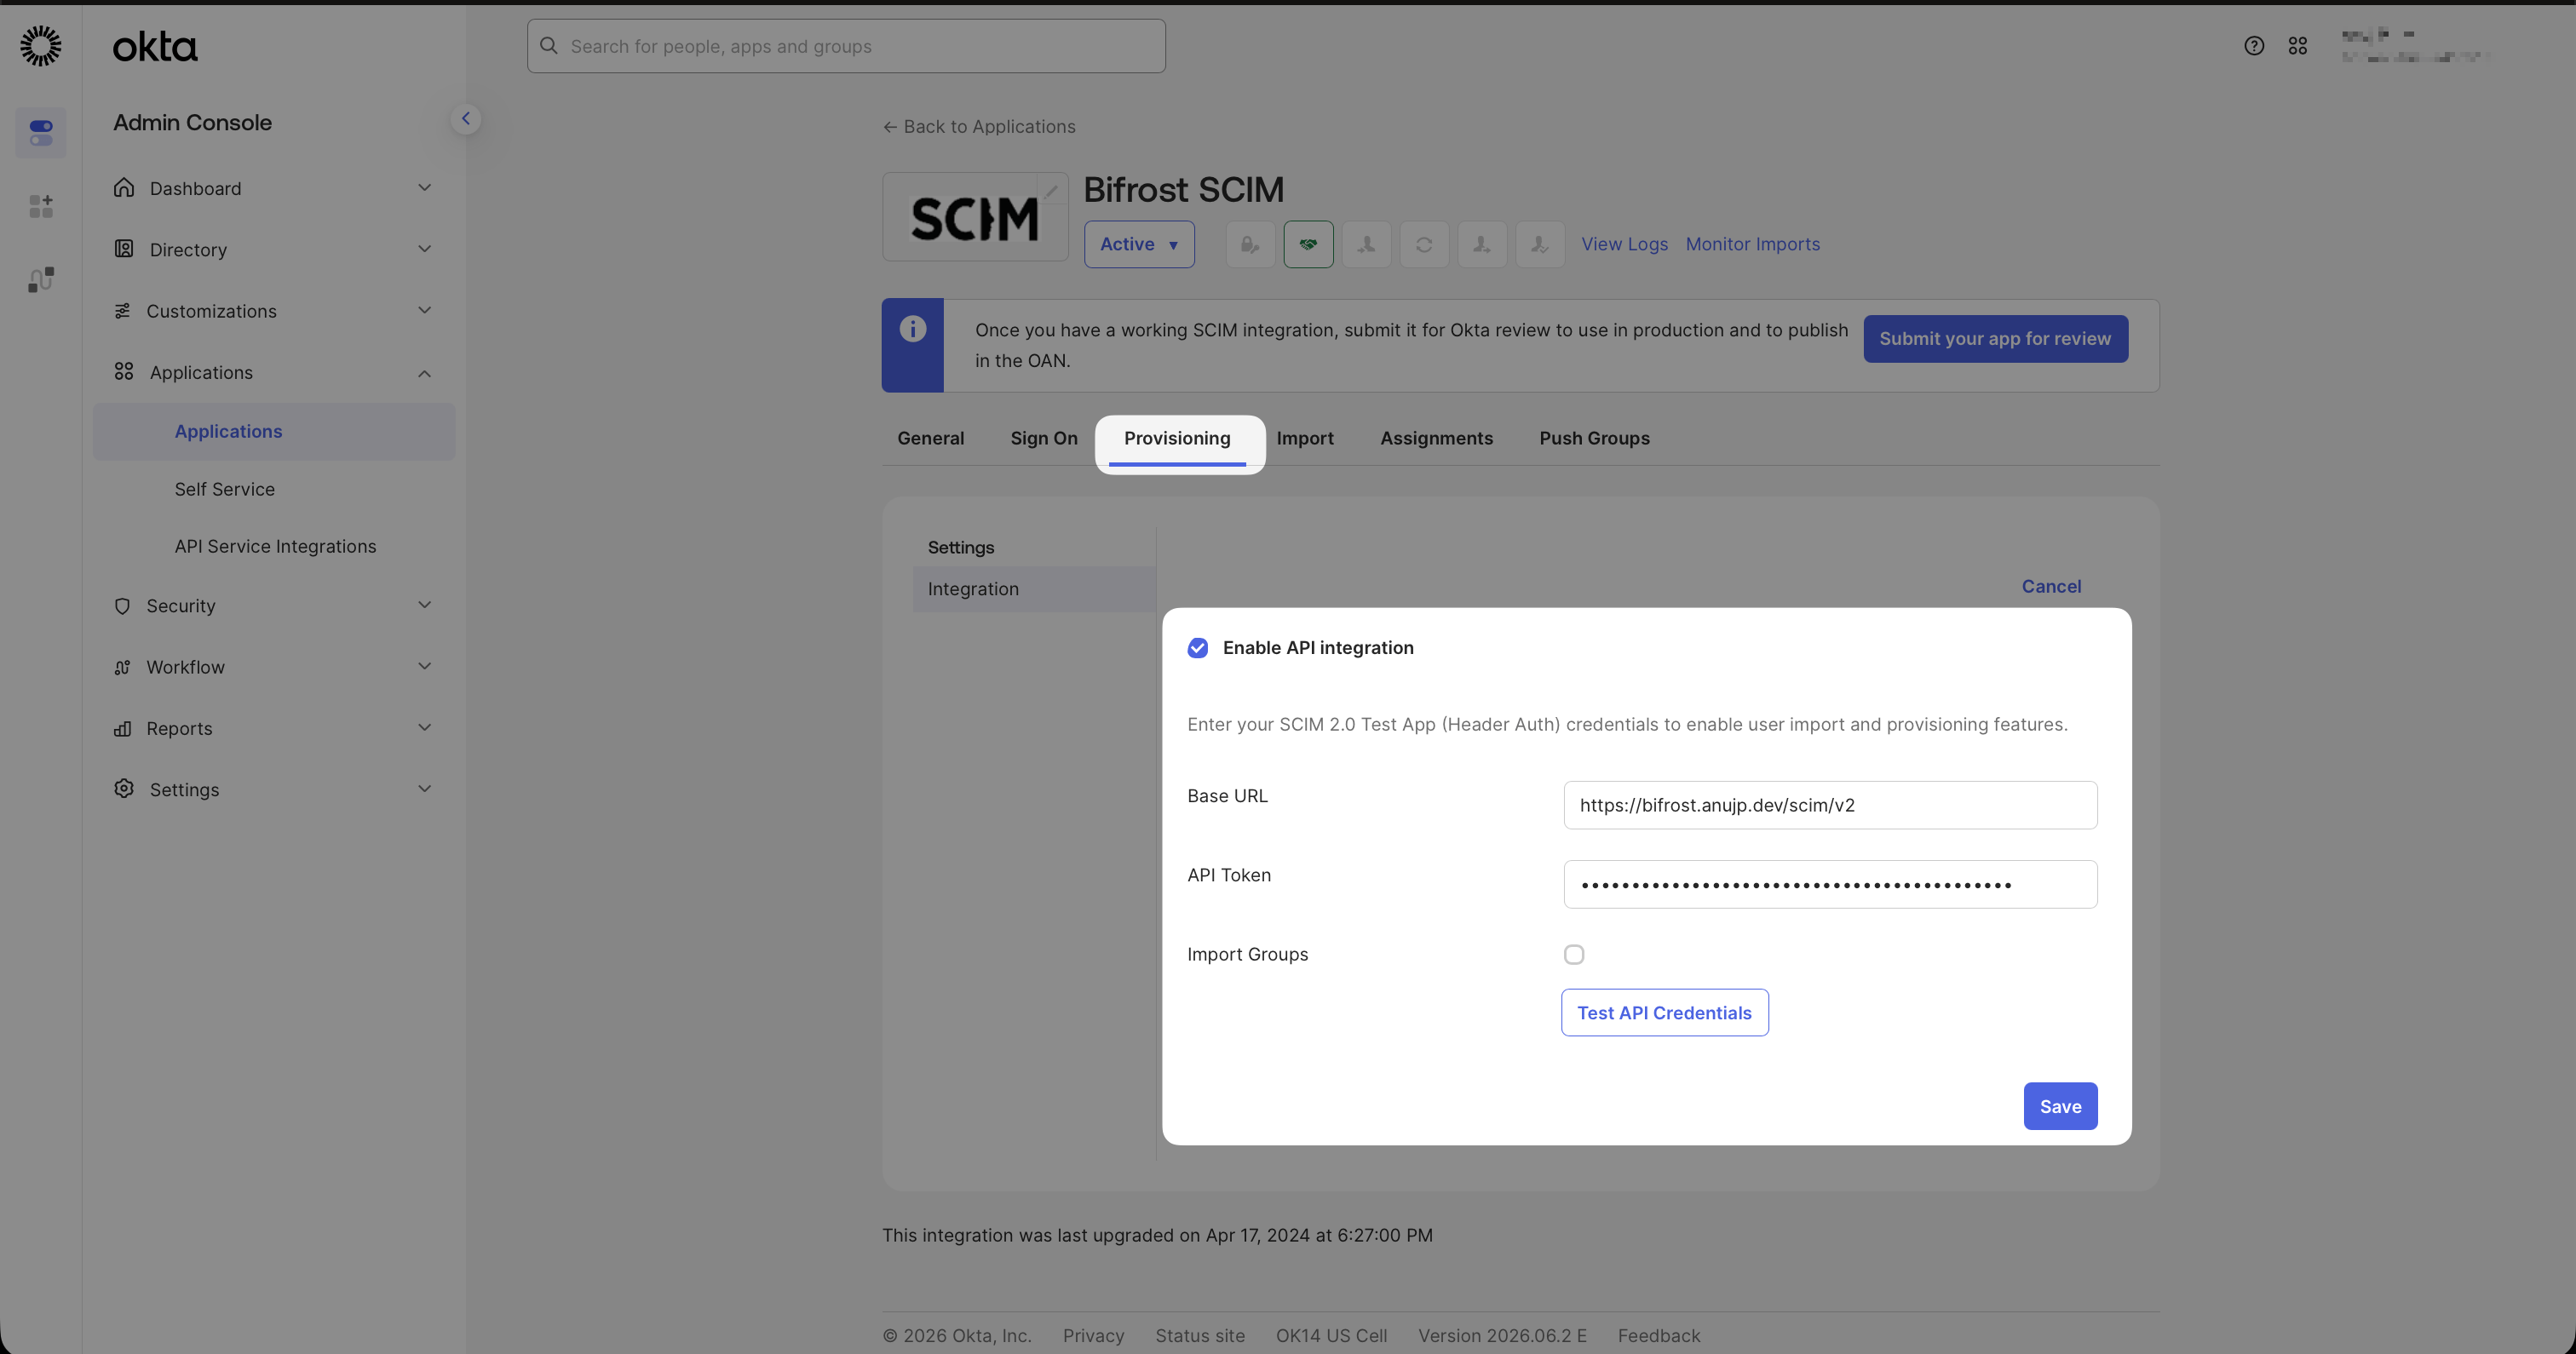2576x1354 pixels.
Task: Open API Service Integrations item
Action: (275, 546)
